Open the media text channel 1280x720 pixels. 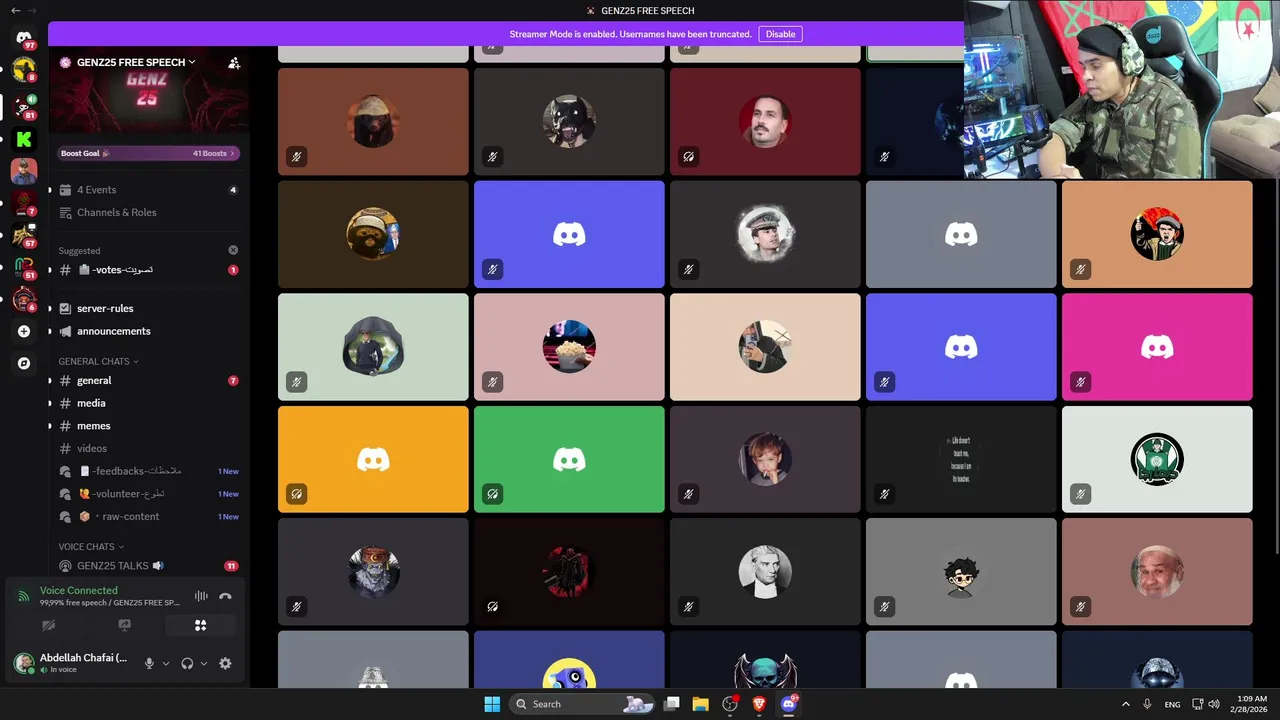point(148,403)
